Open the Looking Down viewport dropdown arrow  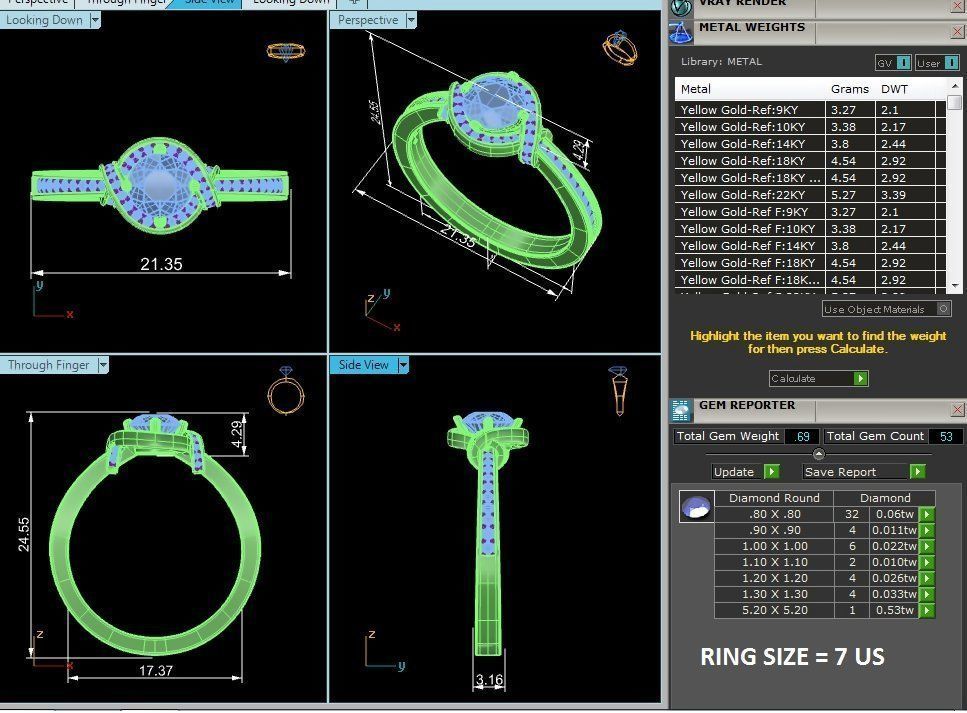click(x=95, y=20)
